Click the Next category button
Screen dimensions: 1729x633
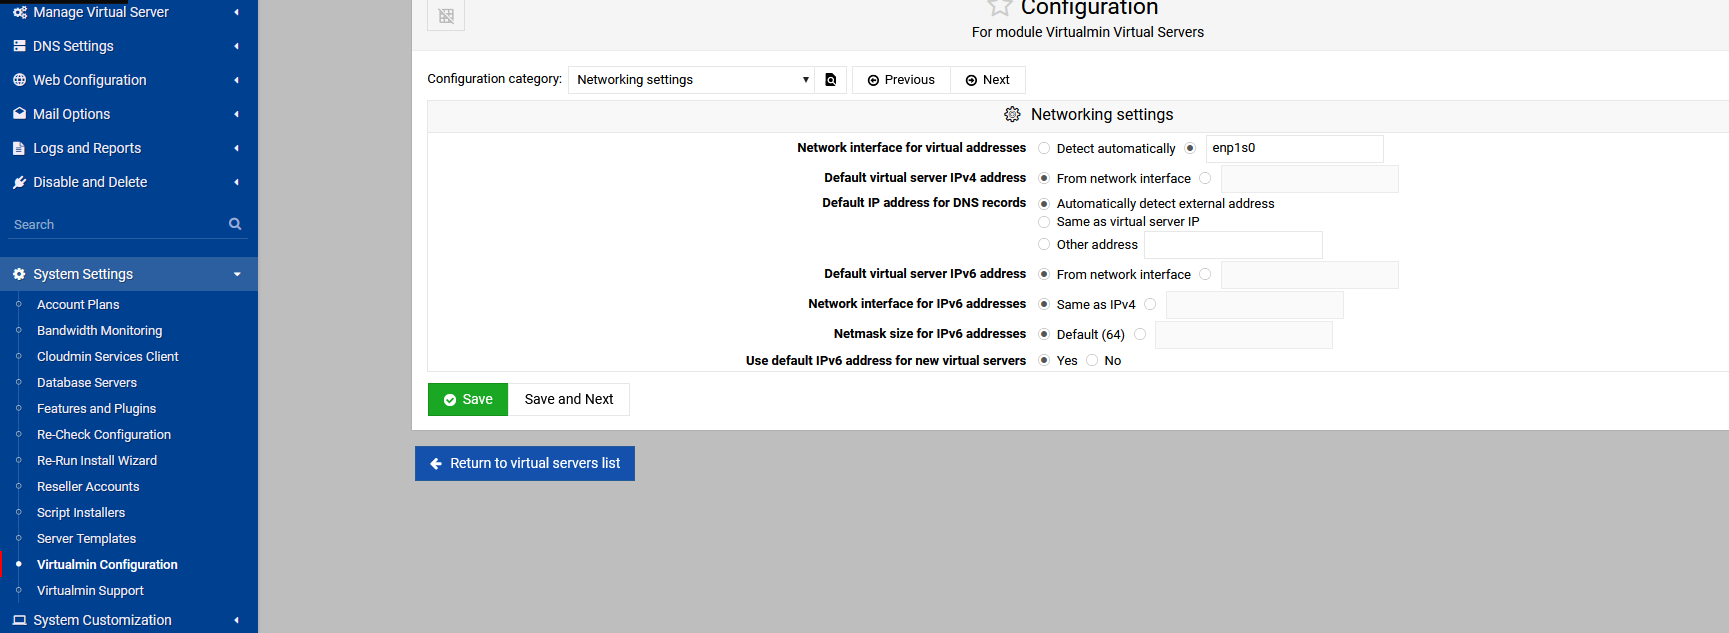tap(988, 80)
